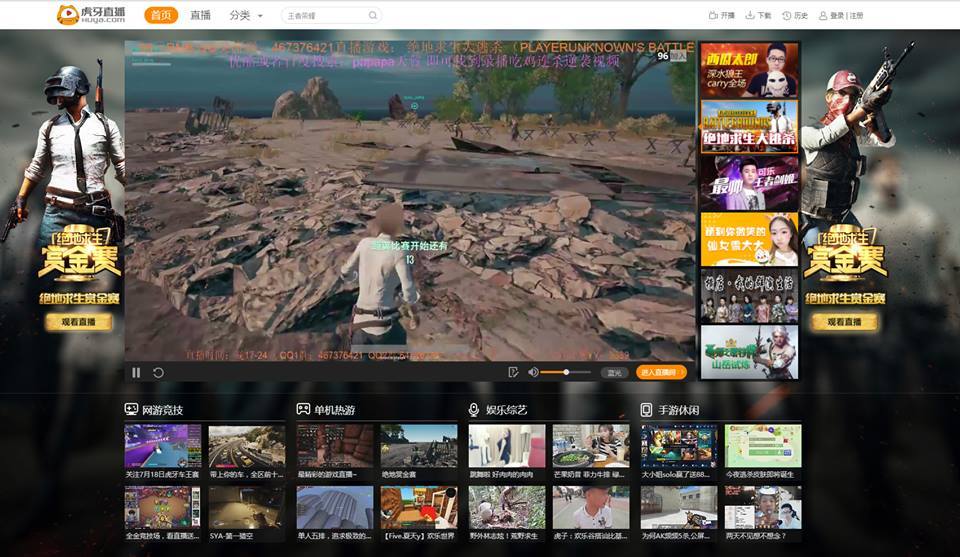Click the Huya 虎牙直播 logo
The width and height of the screenshot is (960, 557).
pyautogui.click(x=91, y=15)
